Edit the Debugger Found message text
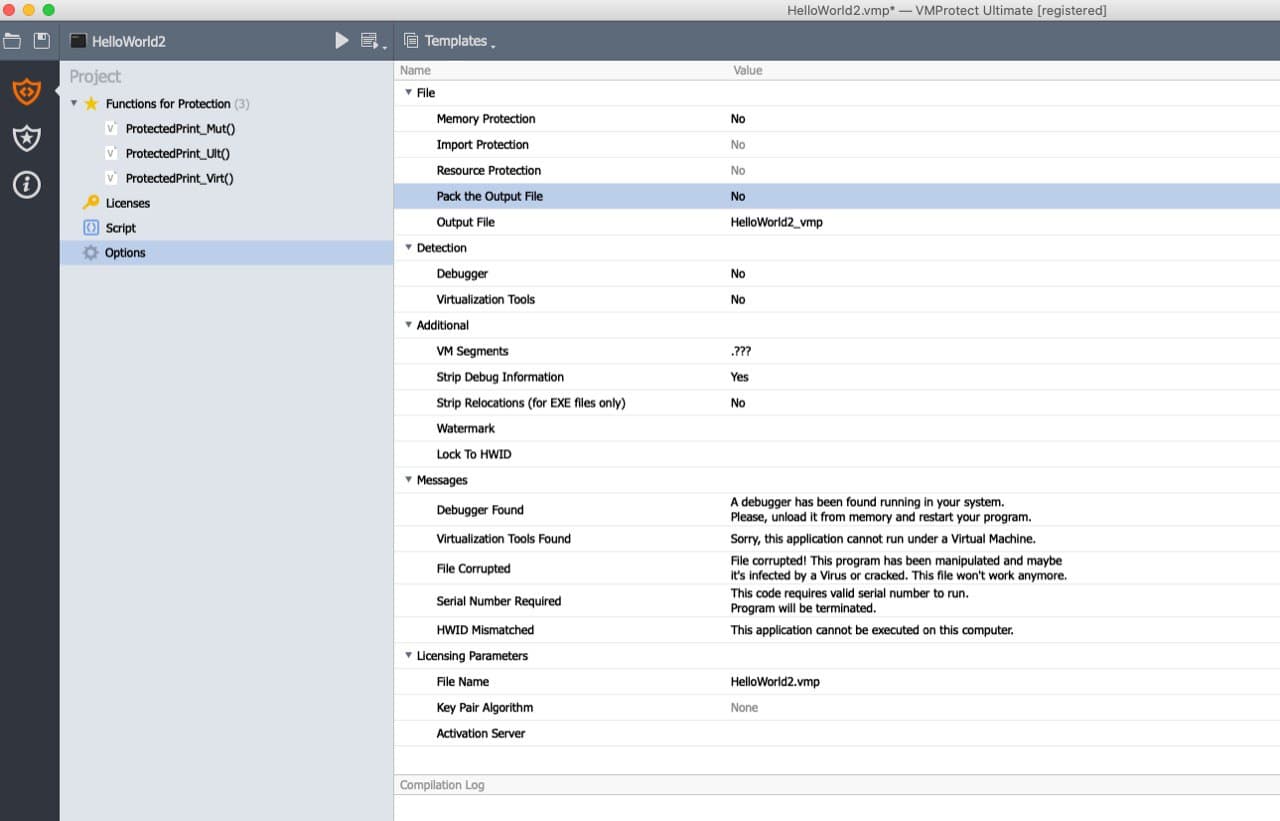This screenshot has width=1280, height=821. pos(880,510)
